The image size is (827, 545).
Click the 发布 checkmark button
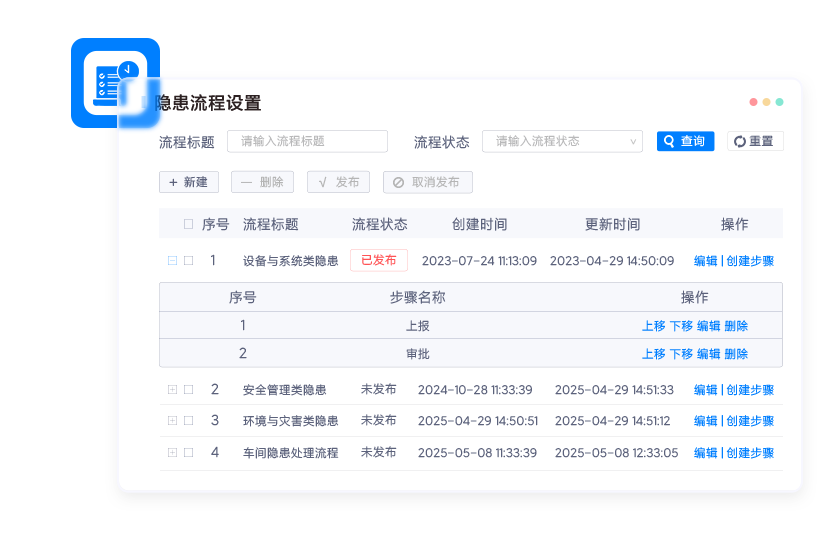(338, 182)
